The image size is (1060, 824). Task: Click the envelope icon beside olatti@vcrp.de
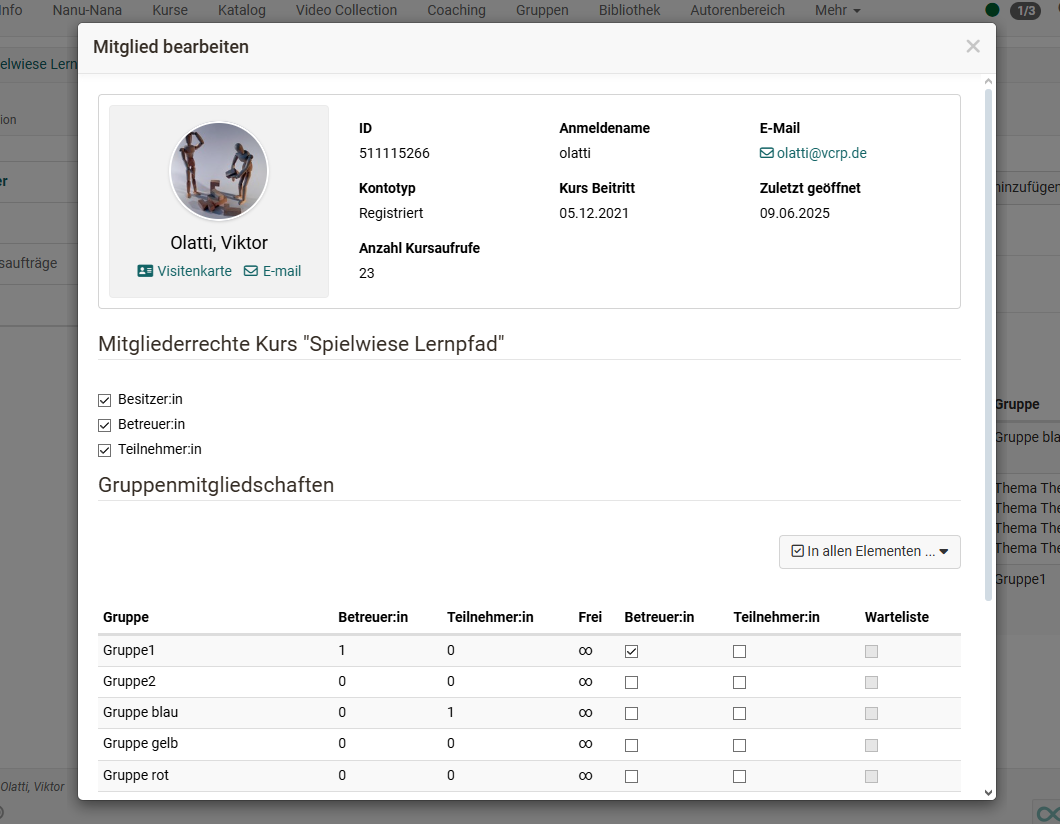click(766, 154)
